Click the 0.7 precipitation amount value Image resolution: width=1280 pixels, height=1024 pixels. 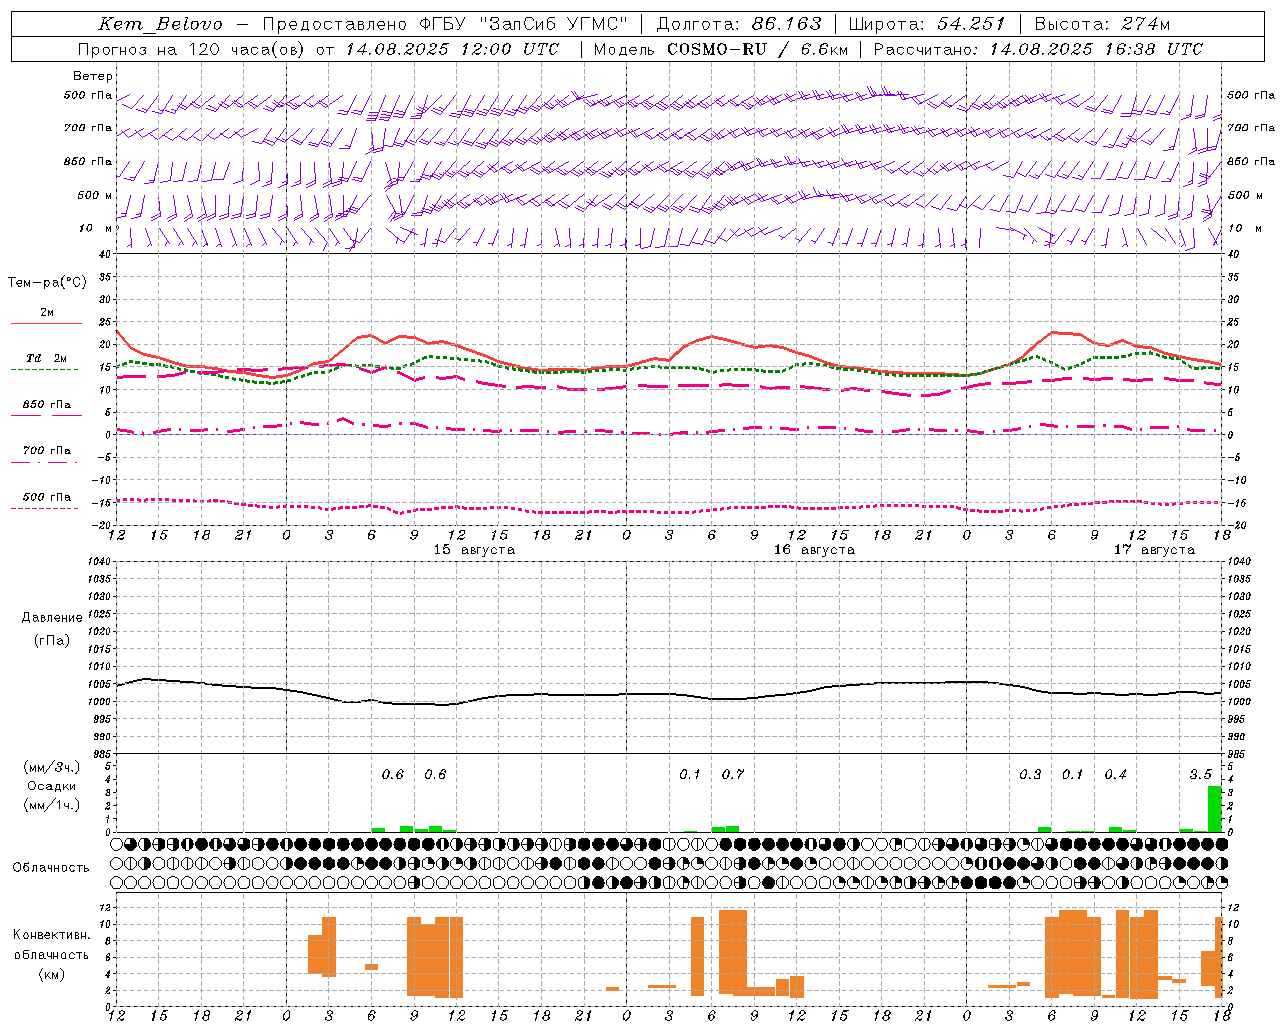(733, 775)
